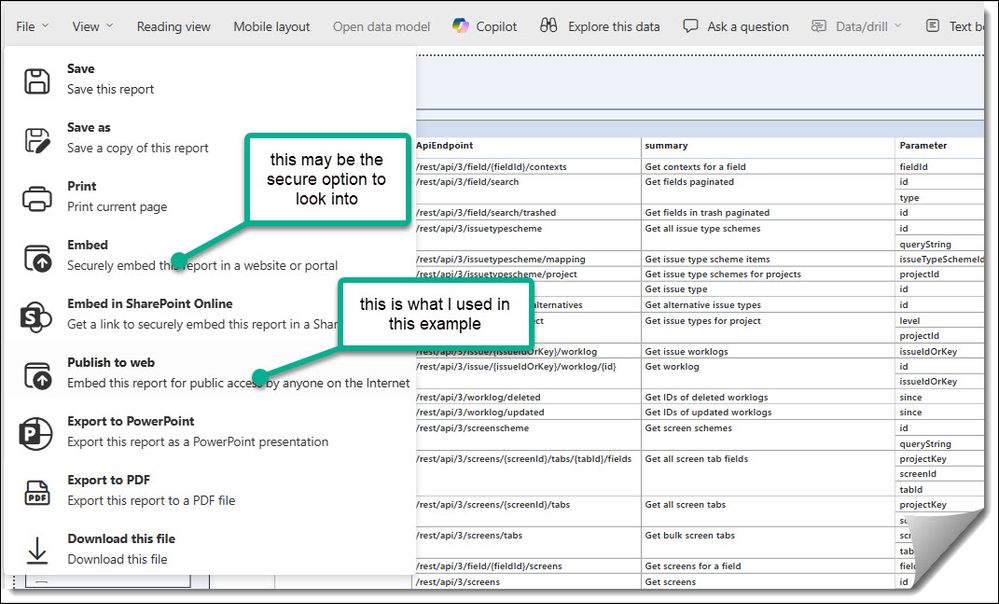Select Publish to web entry
Screen dimensions: 999x604
210,373
